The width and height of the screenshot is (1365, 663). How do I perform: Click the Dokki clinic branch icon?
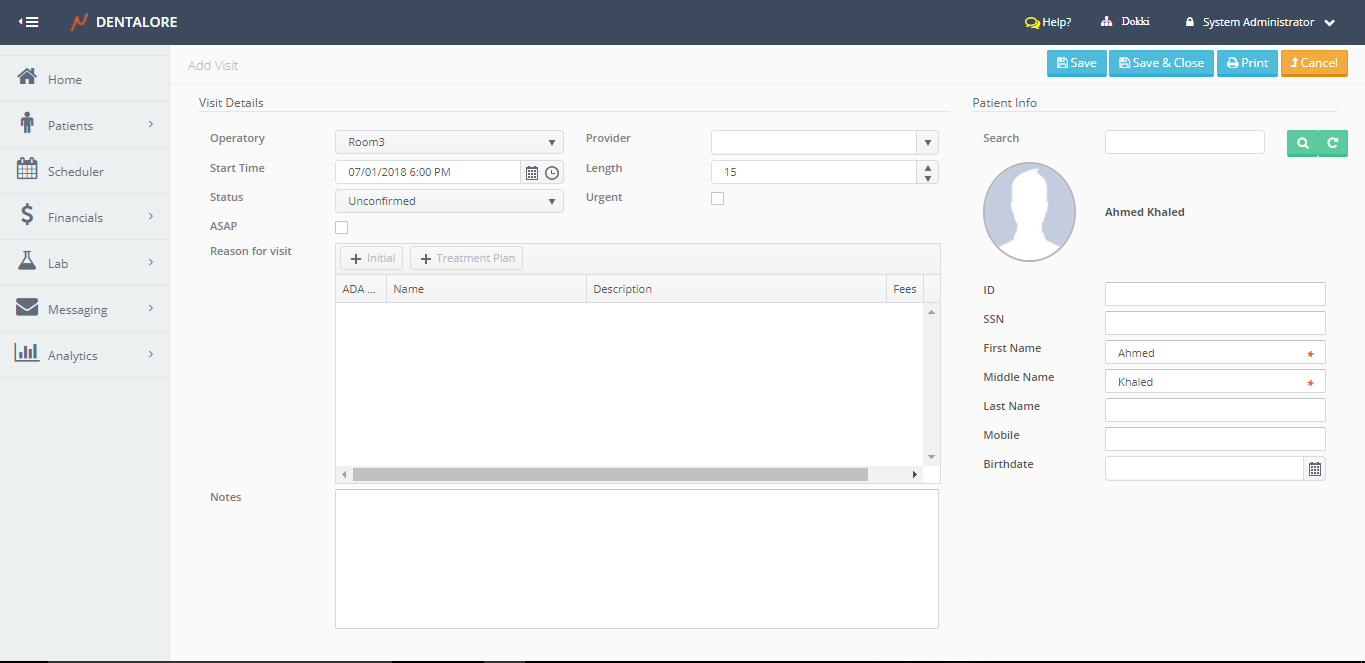click(x=1107, y=22)
